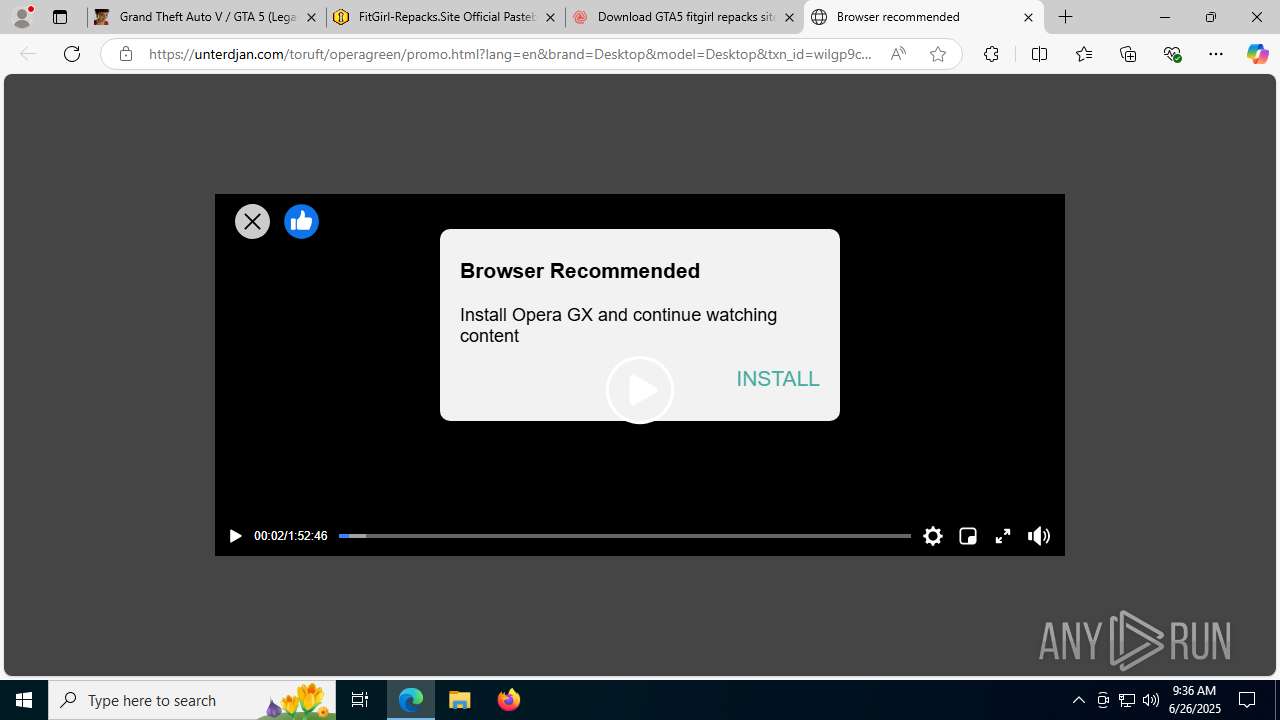1280x720 pixels.
Task: View site information icon in address bar
Action: pyautogui.click(x=125, y=54)
